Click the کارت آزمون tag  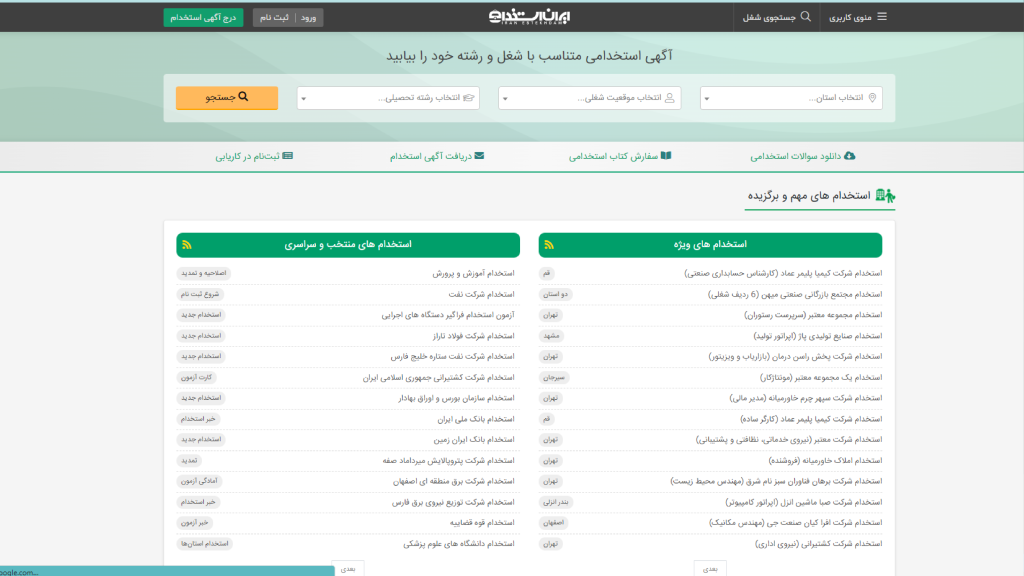(x=196, y=377)
